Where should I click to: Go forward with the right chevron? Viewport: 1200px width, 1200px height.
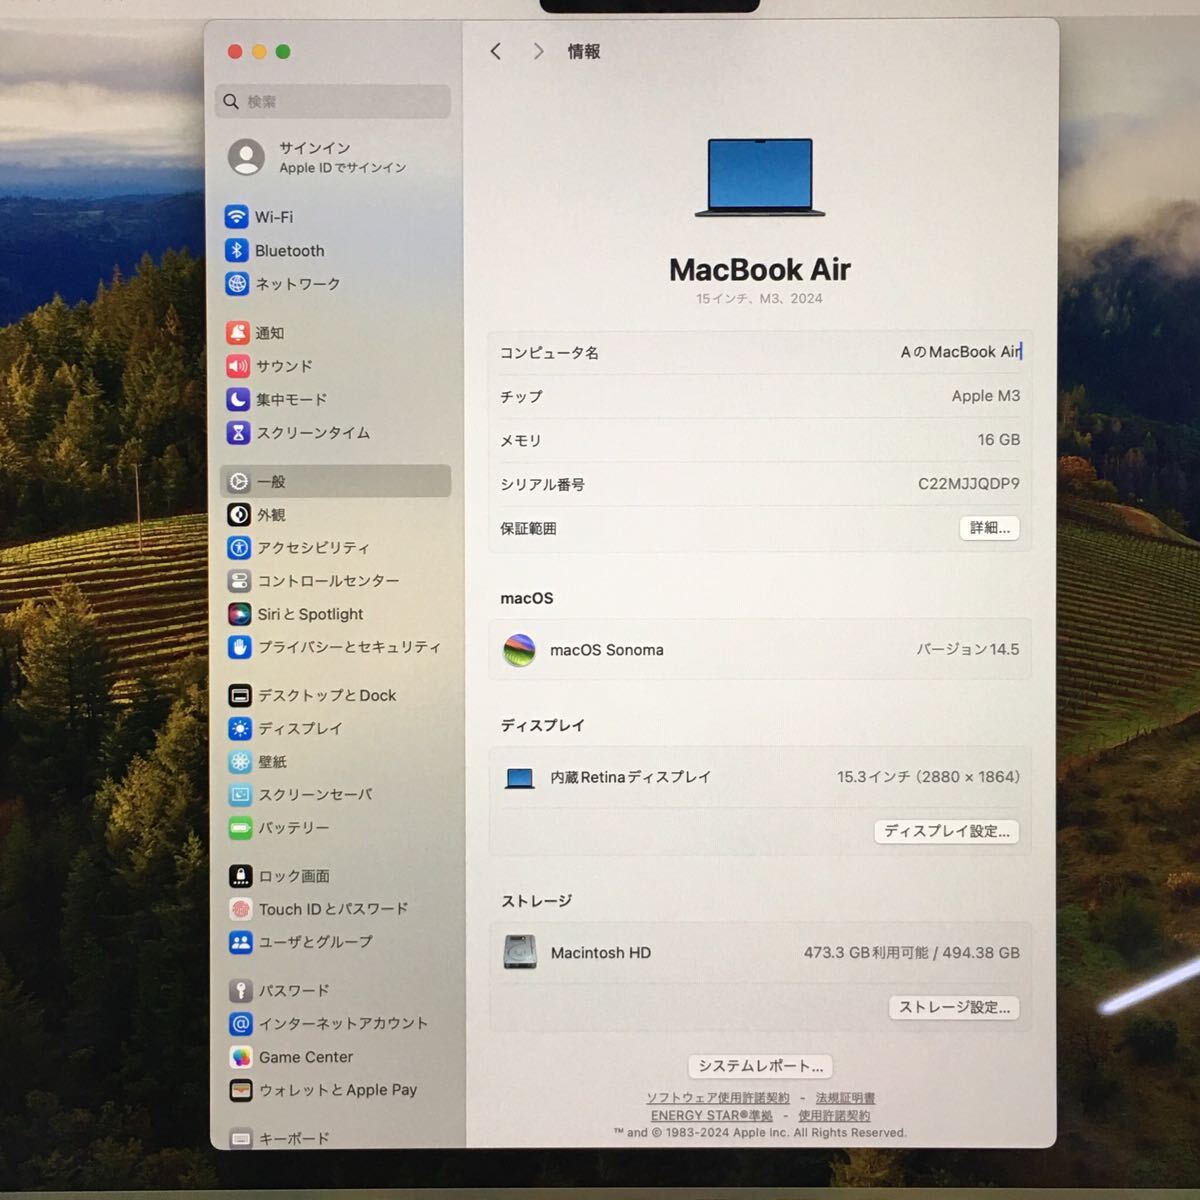click(538, 51)
